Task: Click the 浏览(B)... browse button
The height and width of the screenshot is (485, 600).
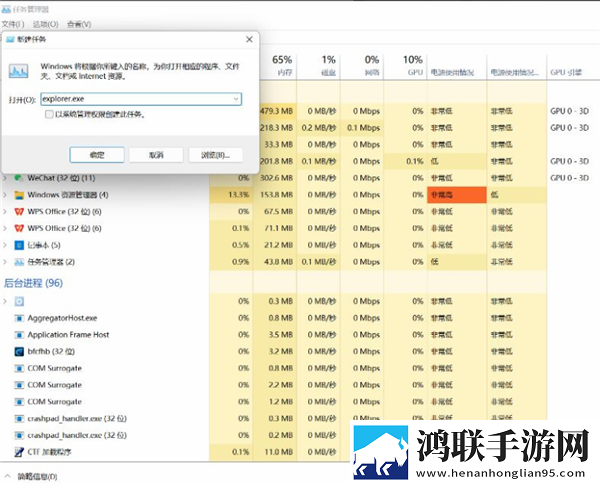Action: coord(215,155)
